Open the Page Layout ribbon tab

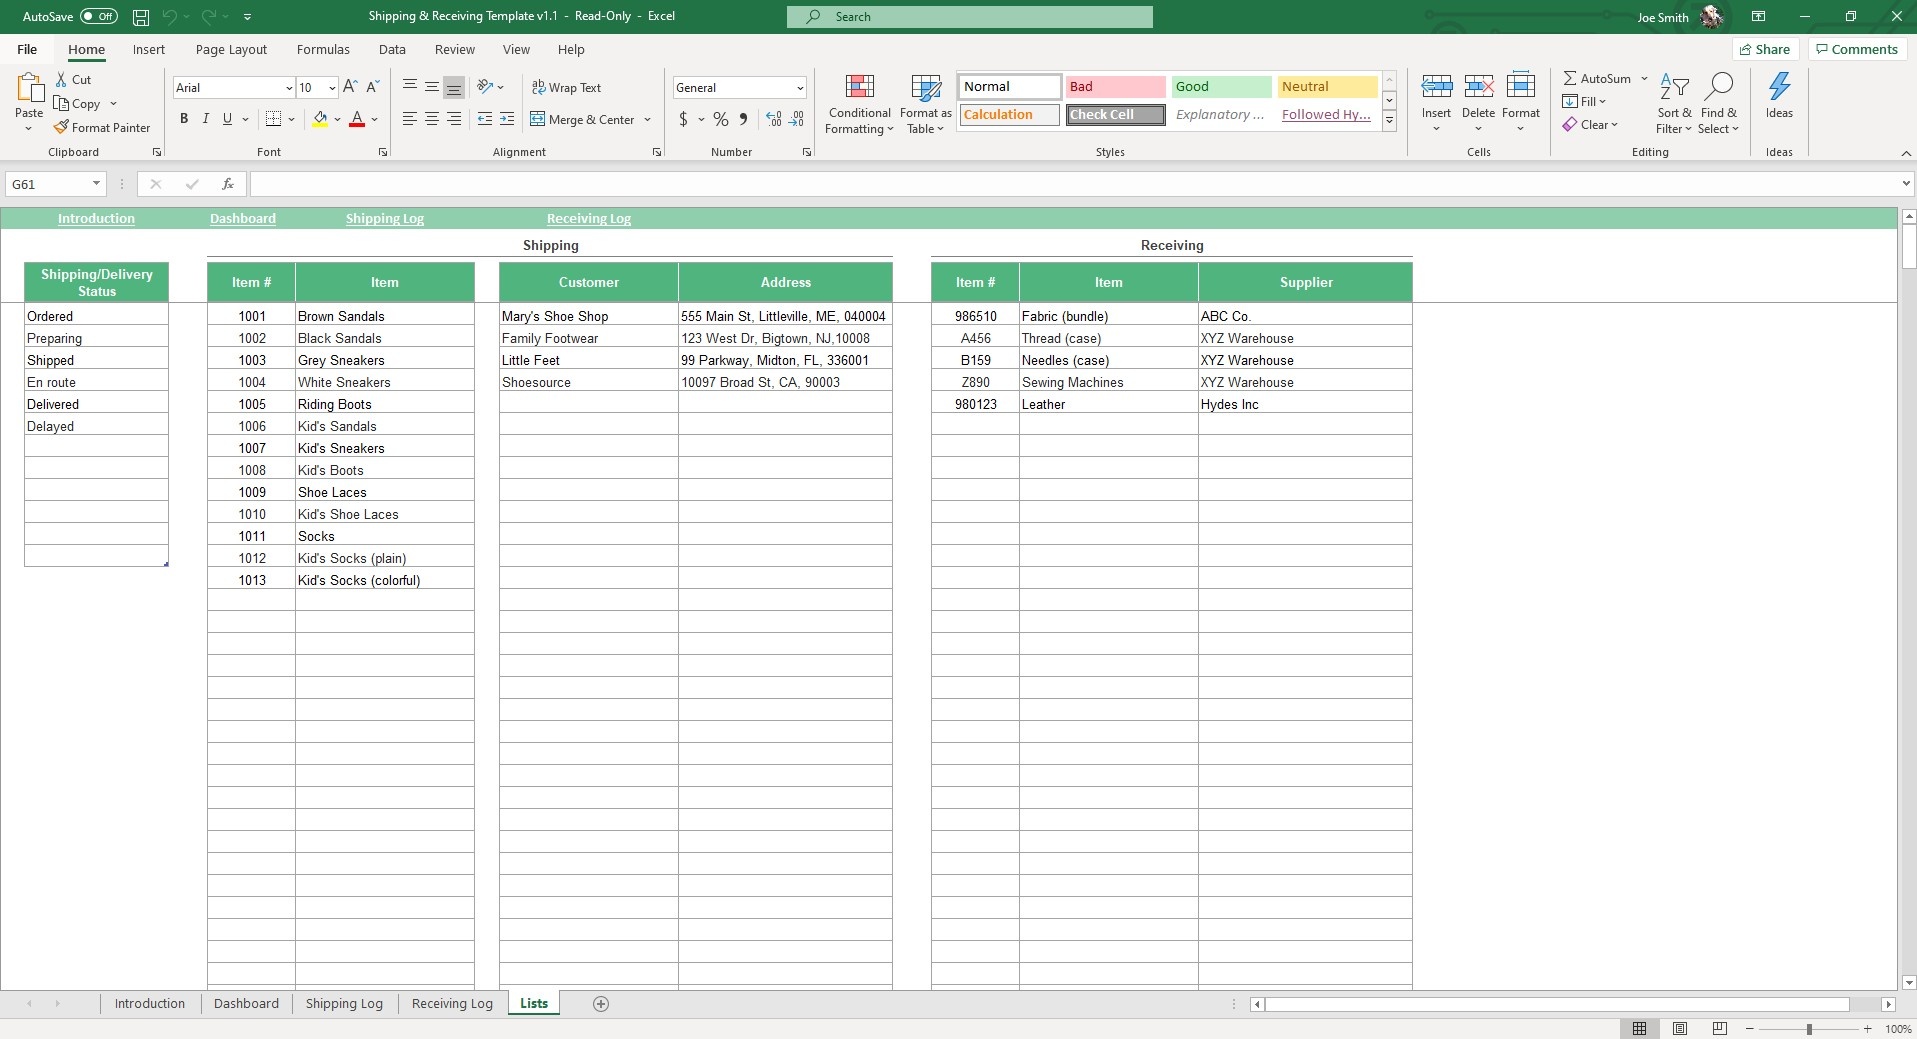[231, 49]
